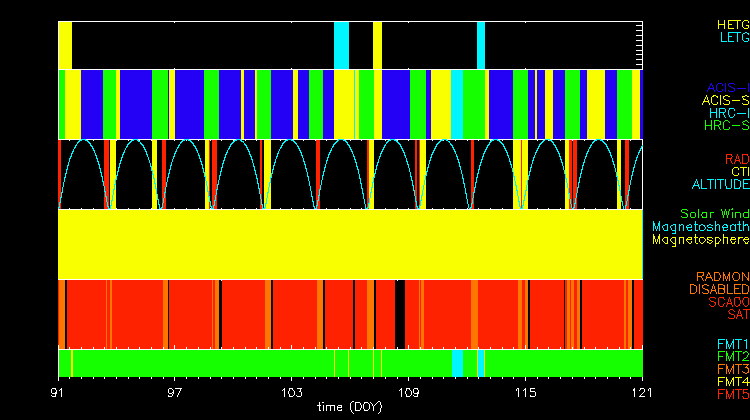Click the wide cyan LETG block in top row

point(341,45)
